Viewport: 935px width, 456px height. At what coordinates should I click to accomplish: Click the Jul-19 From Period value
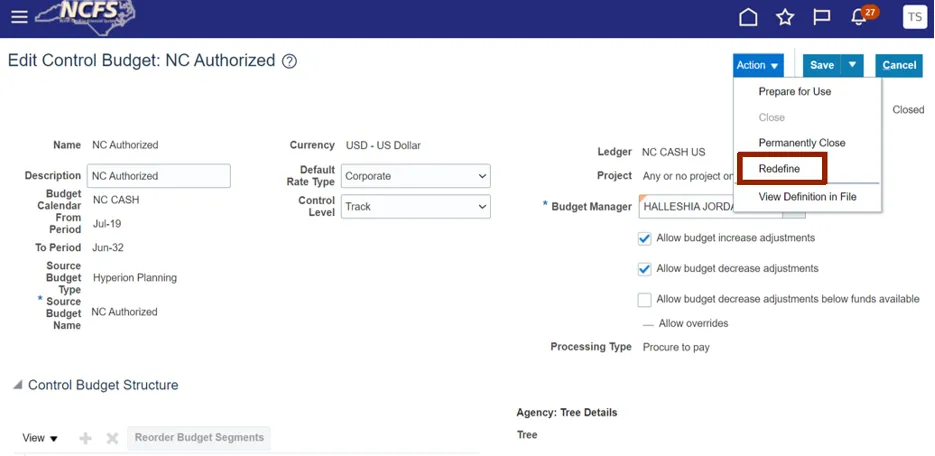click(x=107, y=224)
